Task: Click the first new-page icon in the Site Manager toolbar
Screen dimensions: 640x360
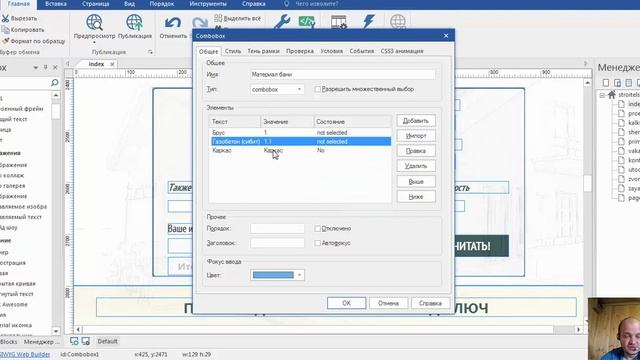Action: 606,83
